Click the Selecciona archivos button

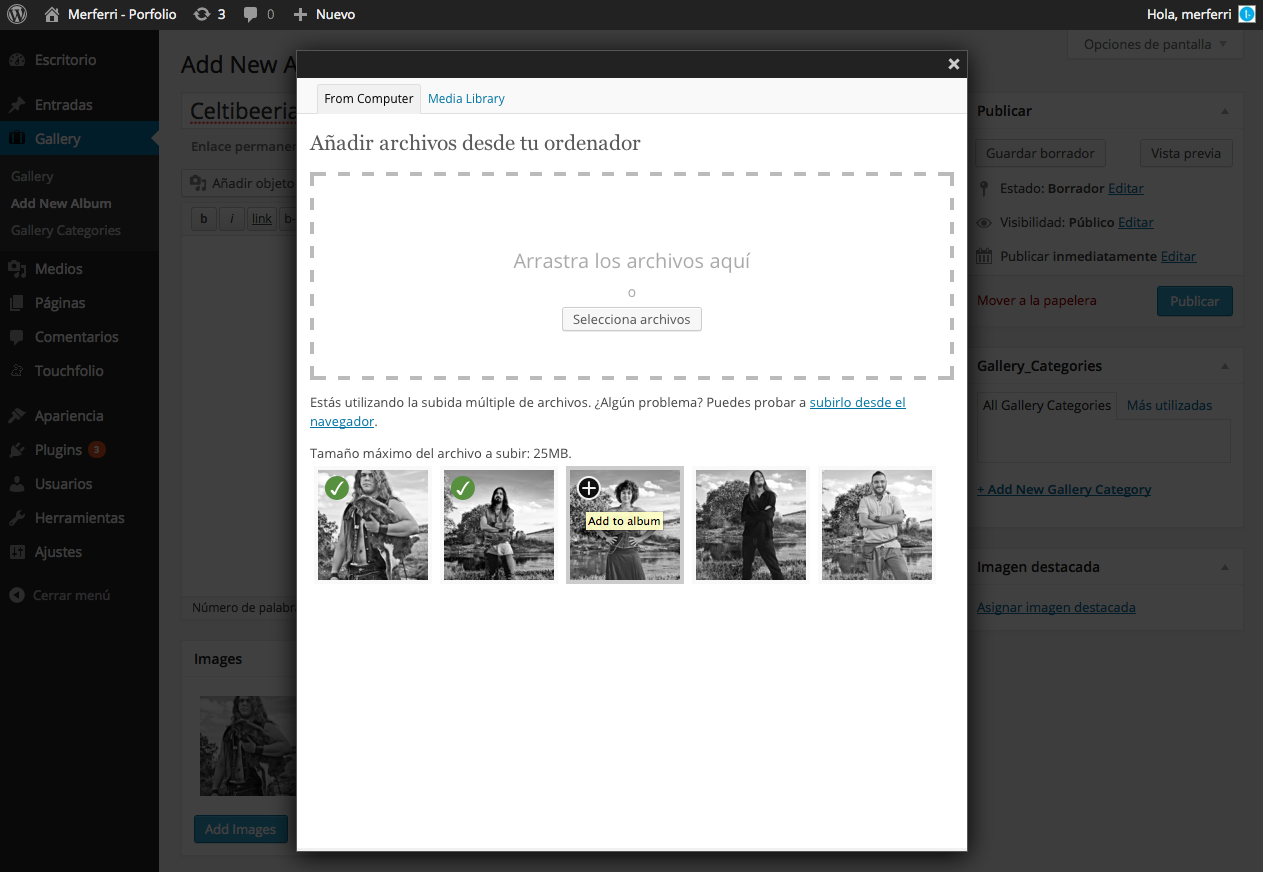point(632,319)
